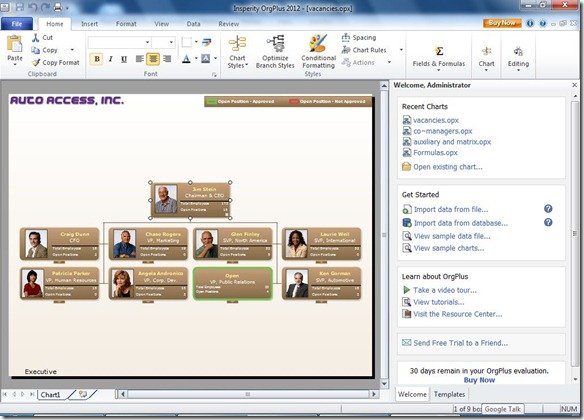Select the Chart1 sheet tab
Screen dimensions: 584x420
[50, 394]
